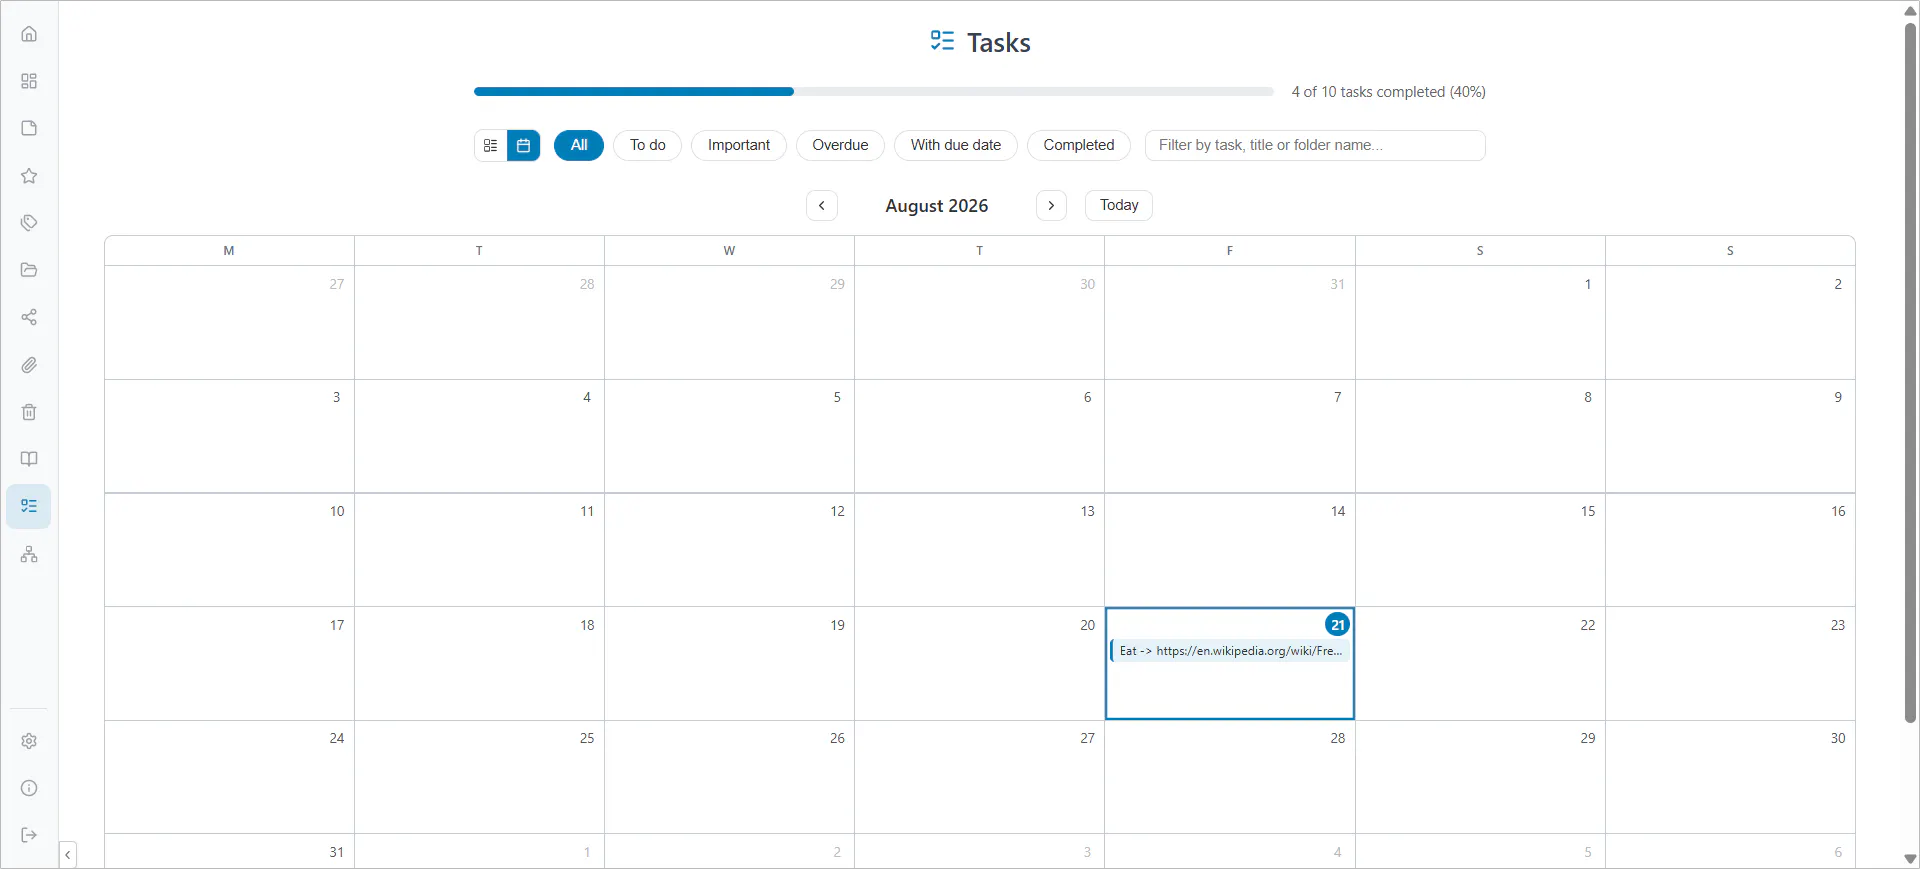Select day 9 in the calendar
Viewport: 1920px width, 869px height.
tap(1730, 436)
